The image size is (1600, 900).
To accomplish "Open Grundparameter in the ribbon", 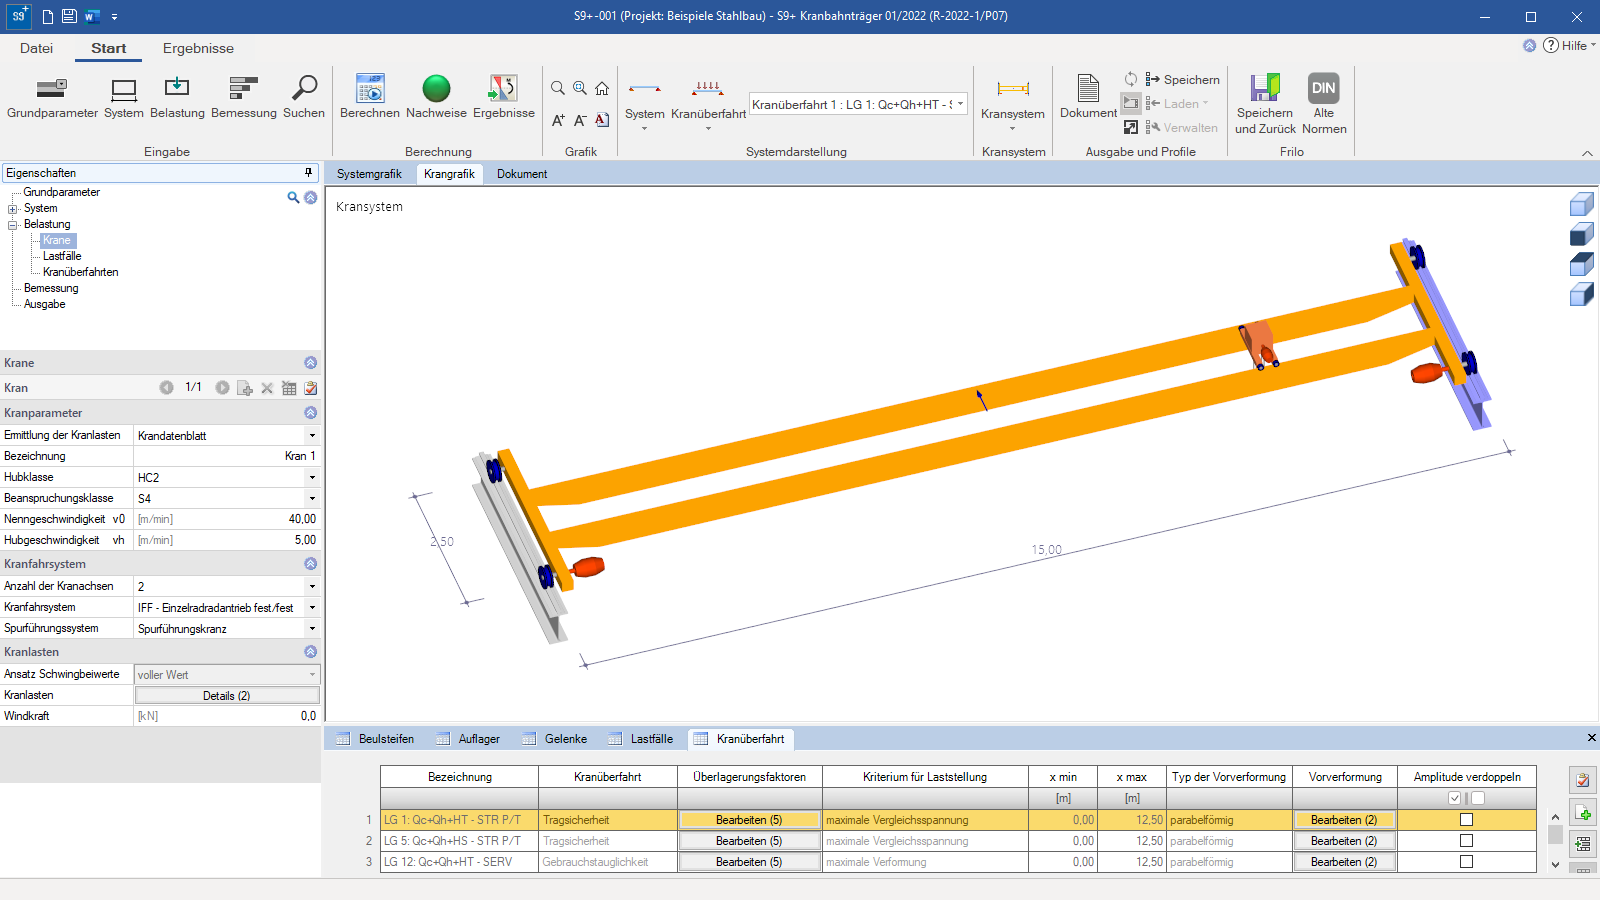I will [52, 97].
